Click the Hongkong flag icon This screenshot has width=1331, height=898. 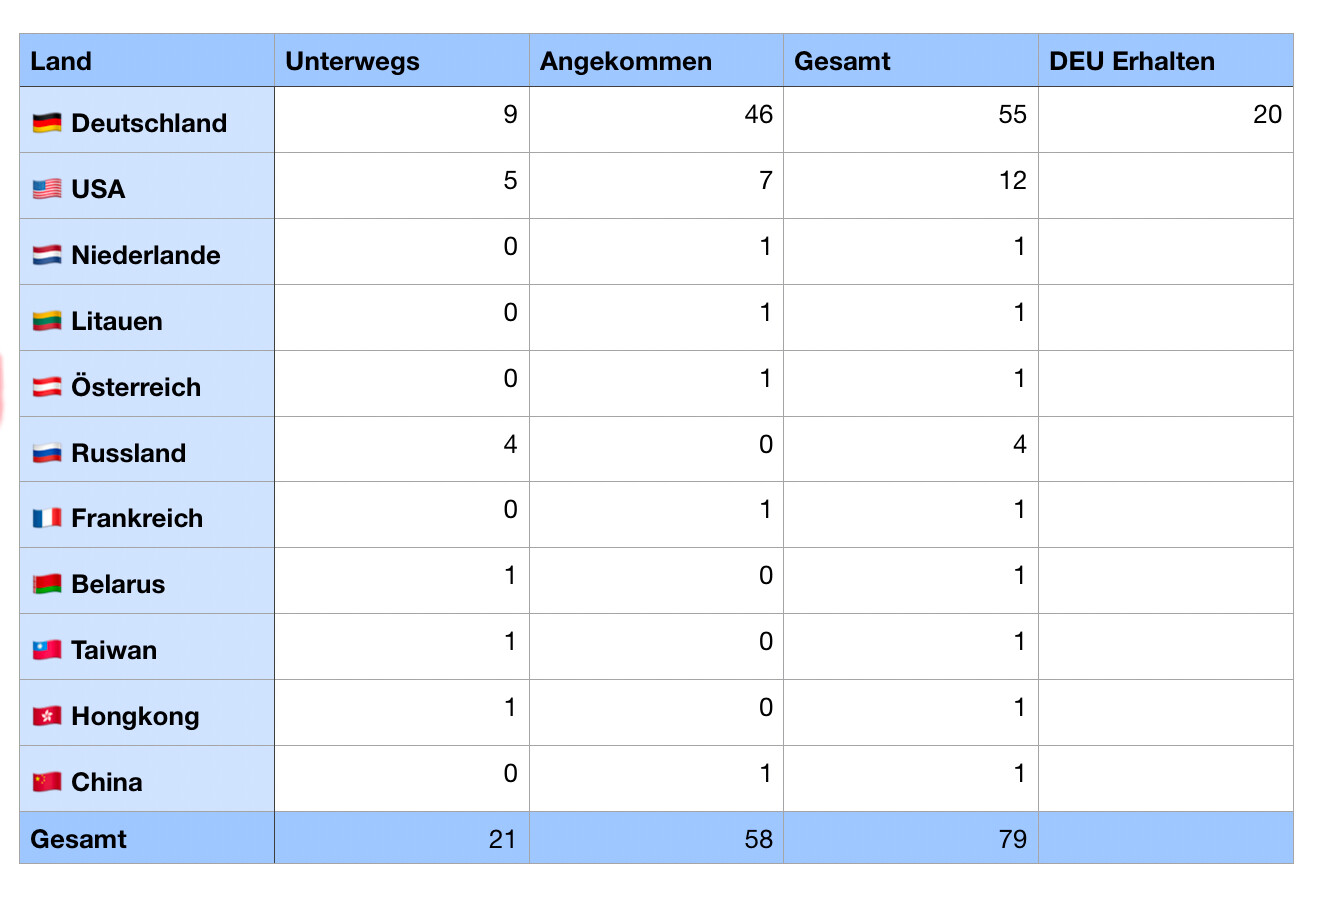47,716
